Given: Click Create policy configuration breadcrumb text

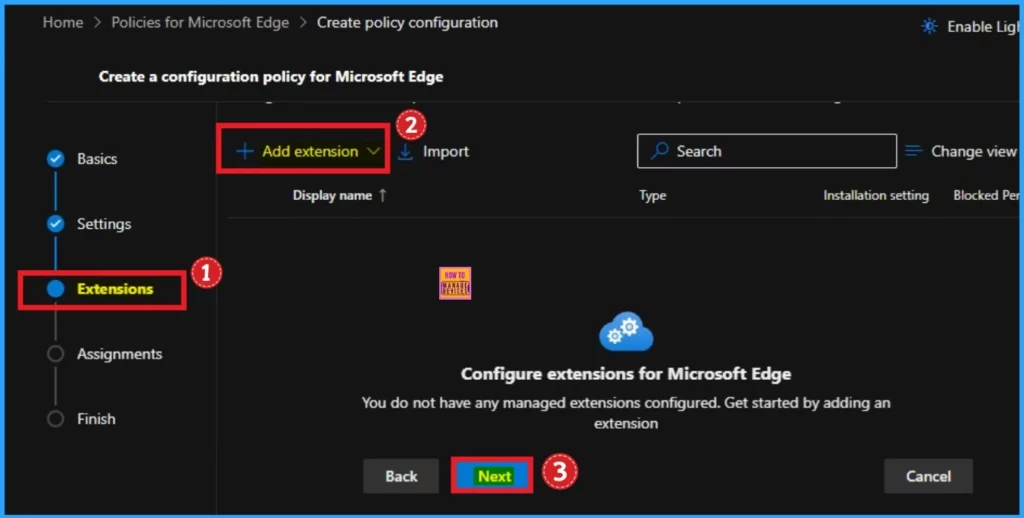Looking at the screenshot, I should [407, 22].
